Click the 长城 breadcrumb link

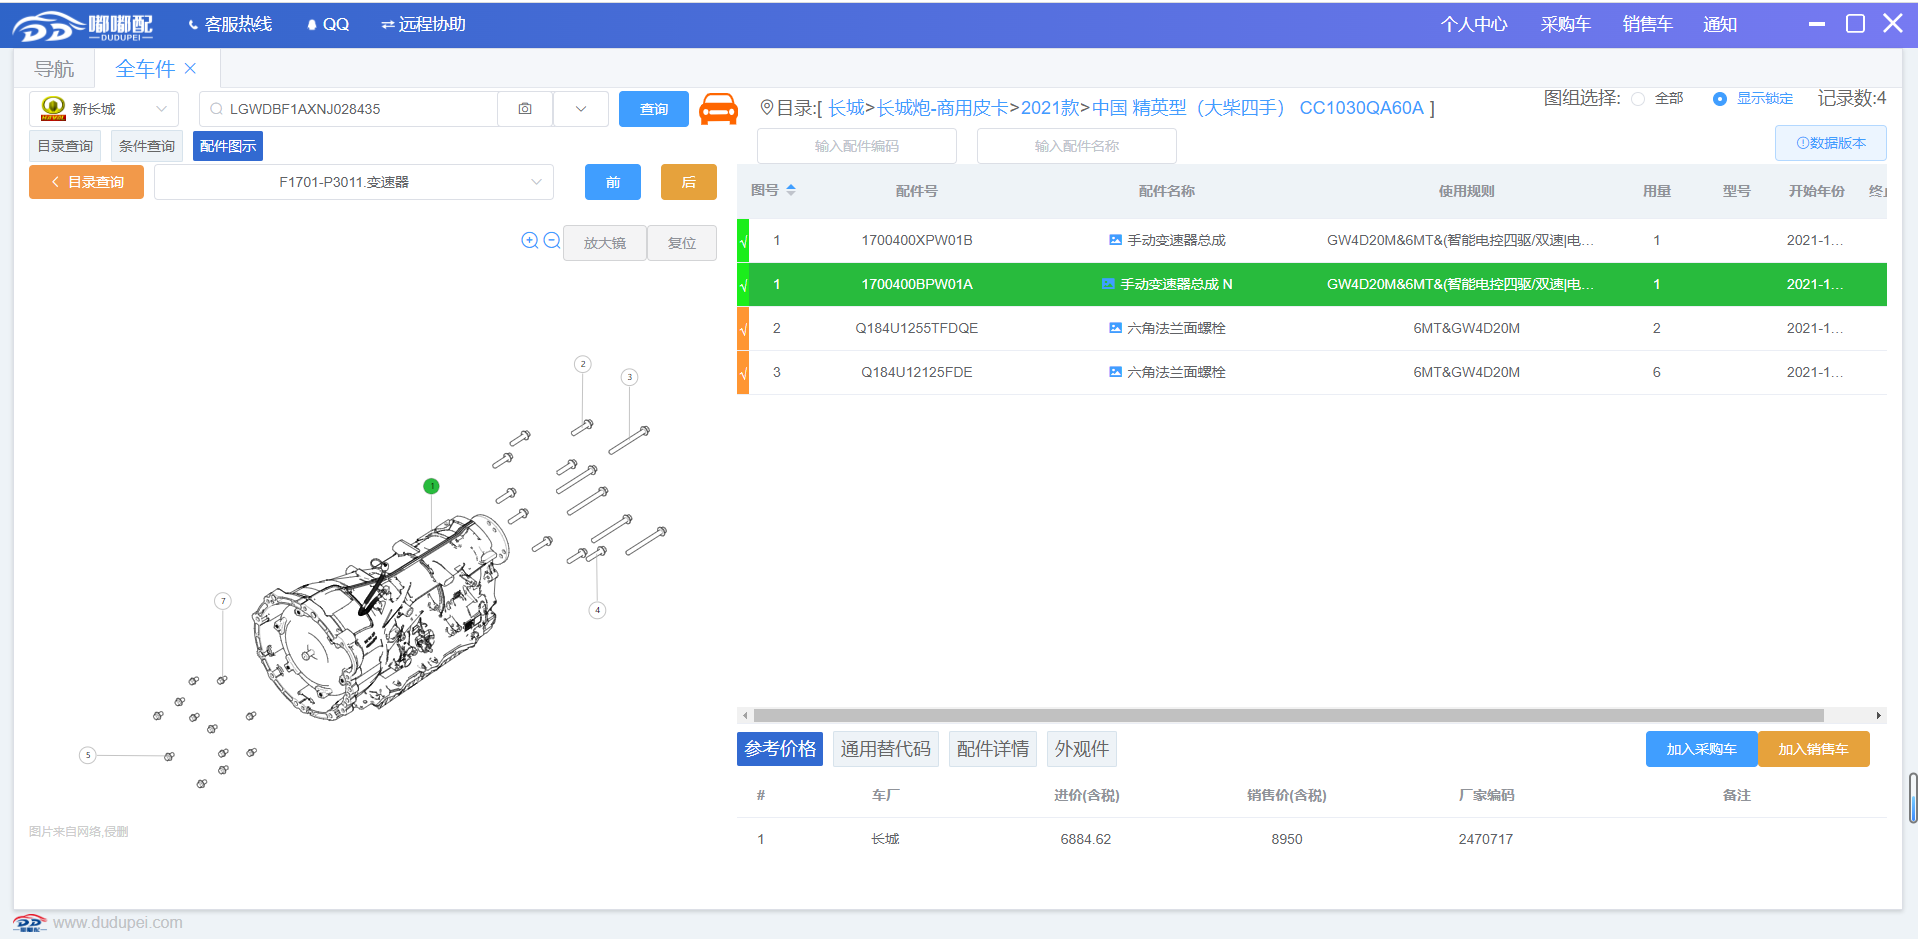point(846,108)
